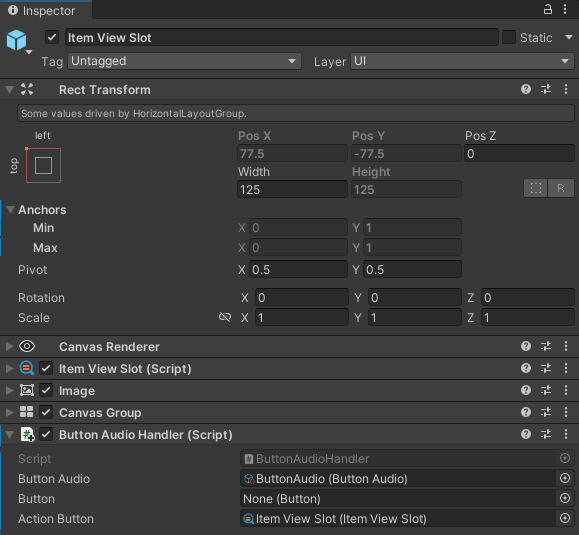
Task: Open Rect Transform help reference icon
Action: pyautogui.click(x=526, y=89)
